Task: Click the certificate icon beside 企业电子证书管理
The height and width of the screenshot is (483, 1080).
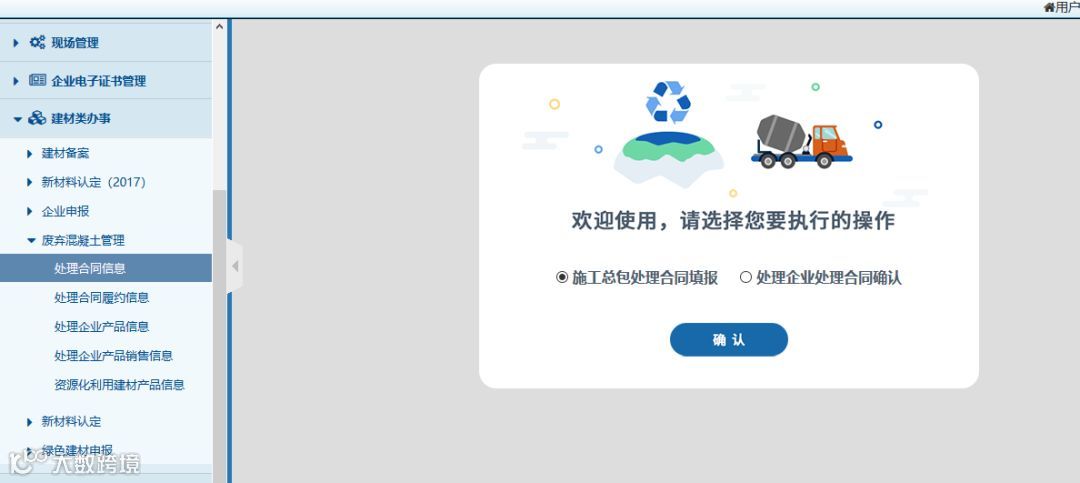Action: point(37,81)
